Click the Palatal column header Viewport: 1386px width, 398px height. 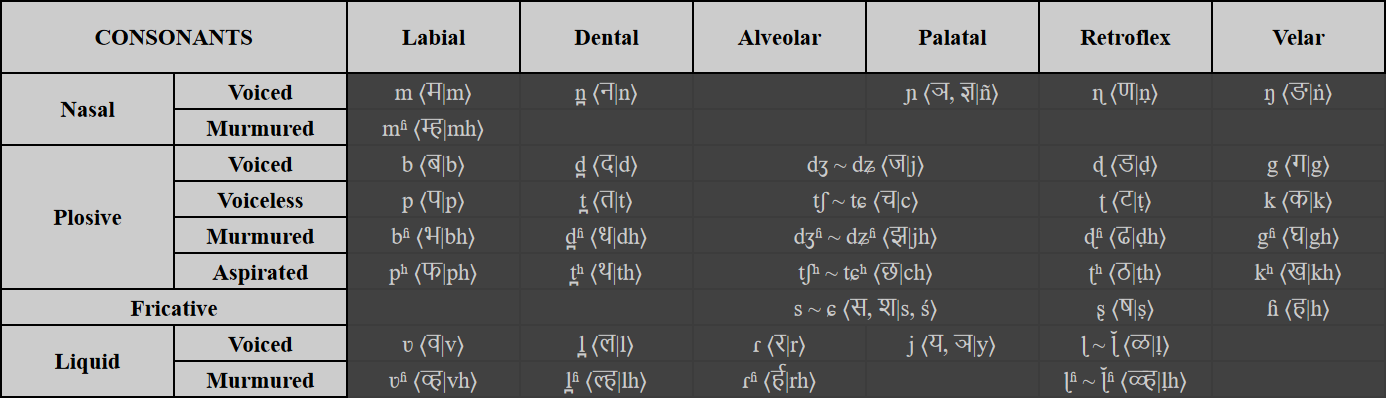pos(953,38)
